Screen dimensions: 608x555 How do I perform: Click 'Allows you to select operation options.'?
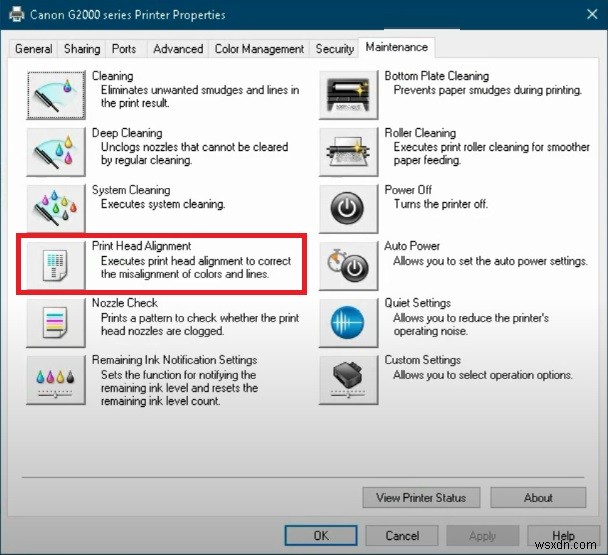pyautogui.click(x=483, y=375)
